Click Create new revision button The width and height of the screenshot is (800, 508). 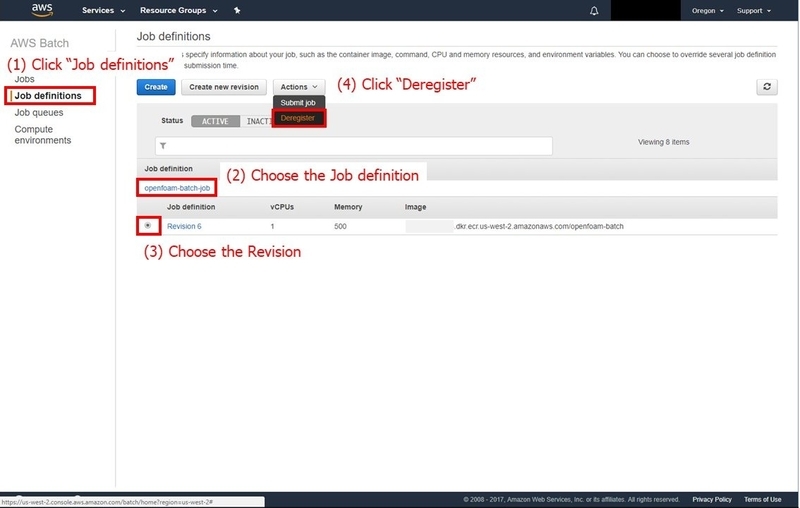pos(224,87)
